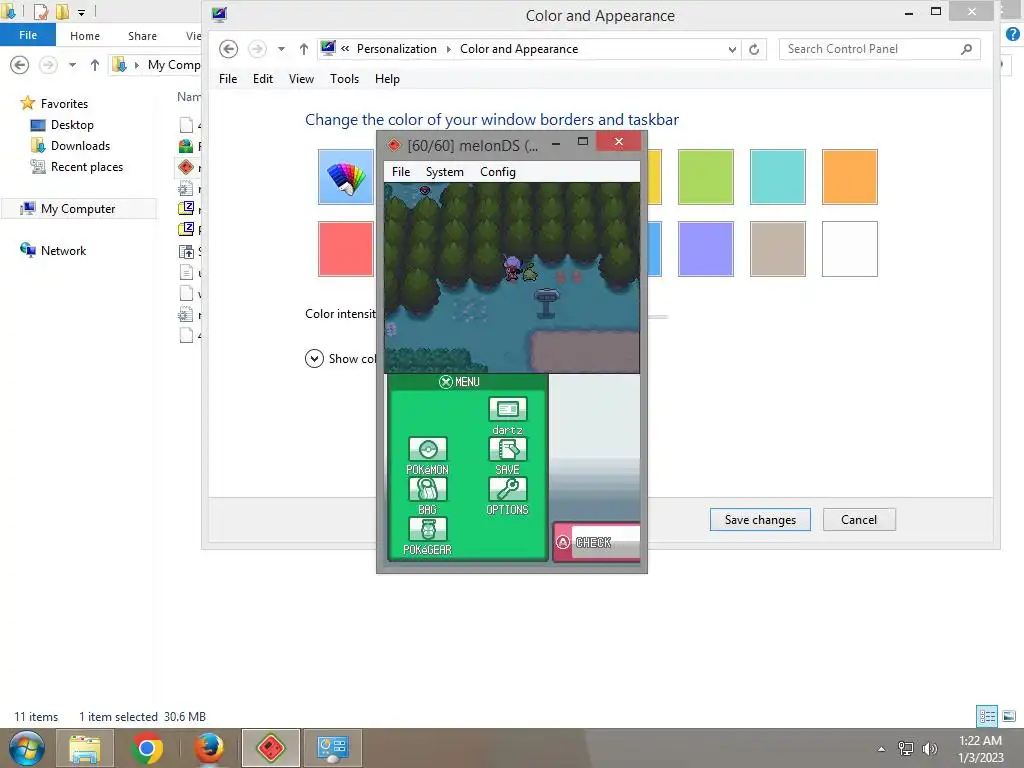Click the network icon in system tray
The image size is (1024, 768).
tap(906, 748)
